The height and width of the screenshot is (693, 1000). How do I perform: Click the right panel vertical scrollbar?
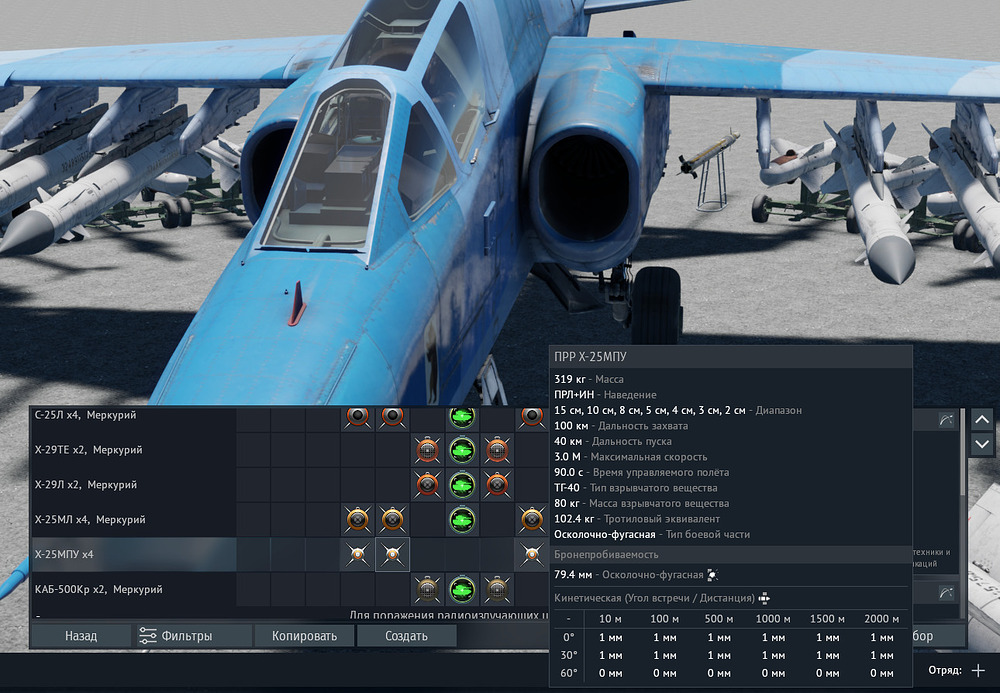click(x=962, y=453)
